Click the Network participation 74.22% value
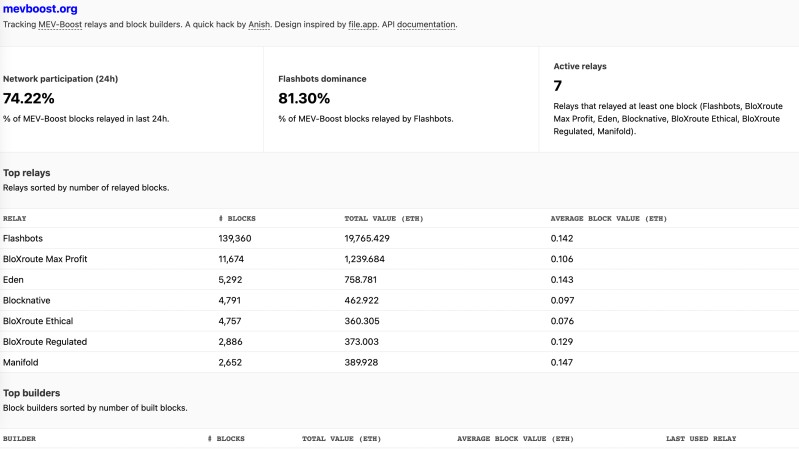Viewport: 799px width, 450px height. pyautogui.click(x=29, y=98)
